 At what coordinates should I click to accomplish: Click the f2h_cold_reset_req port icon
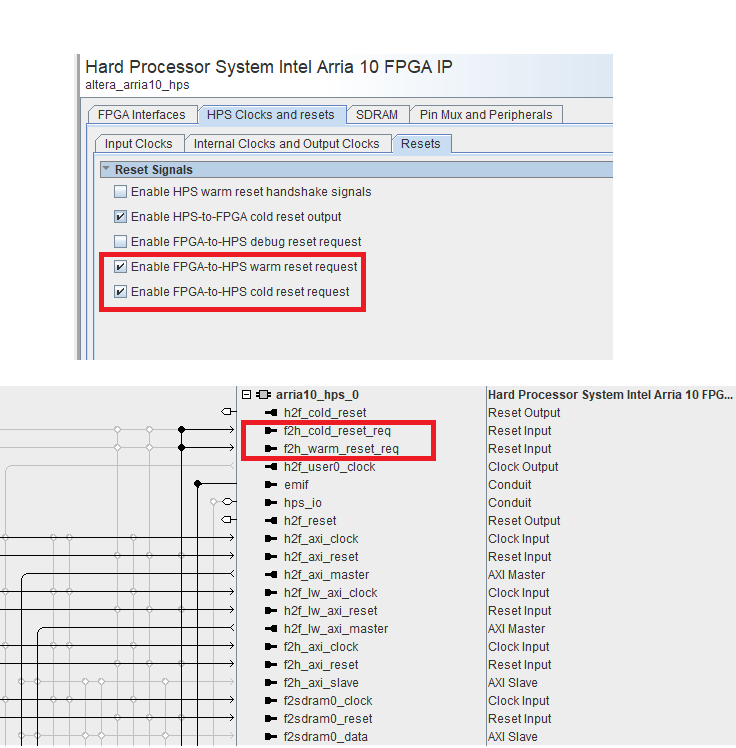coord(271,431)
